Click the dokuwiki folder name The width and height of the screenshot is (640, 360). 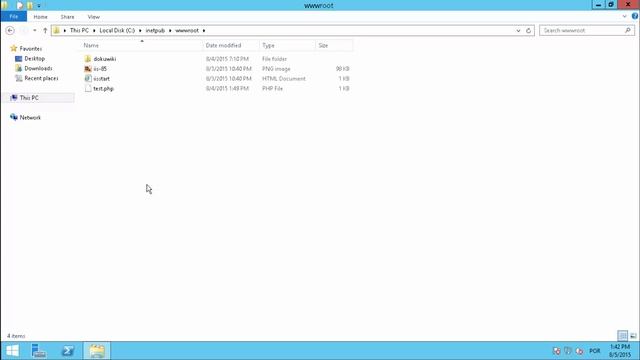coord(104,59)
